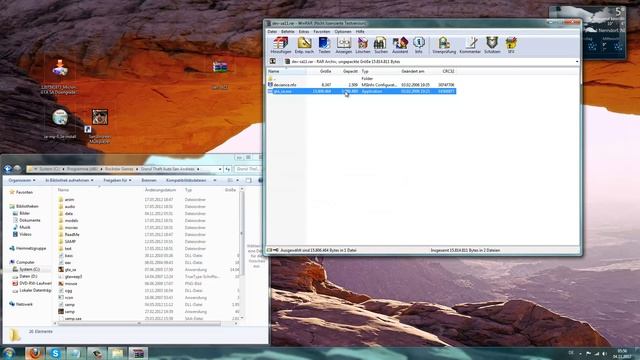The image size is (640, 360).
Task: Open In Bibliothek aufnehmen dropdown
Action: coord(69,180)
